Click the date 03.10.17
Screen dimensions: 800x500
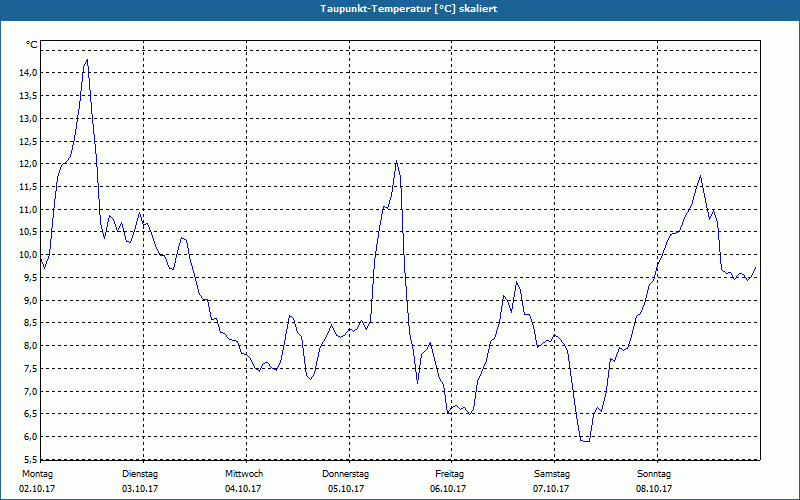pyautogui.click(x=140, y=489)
